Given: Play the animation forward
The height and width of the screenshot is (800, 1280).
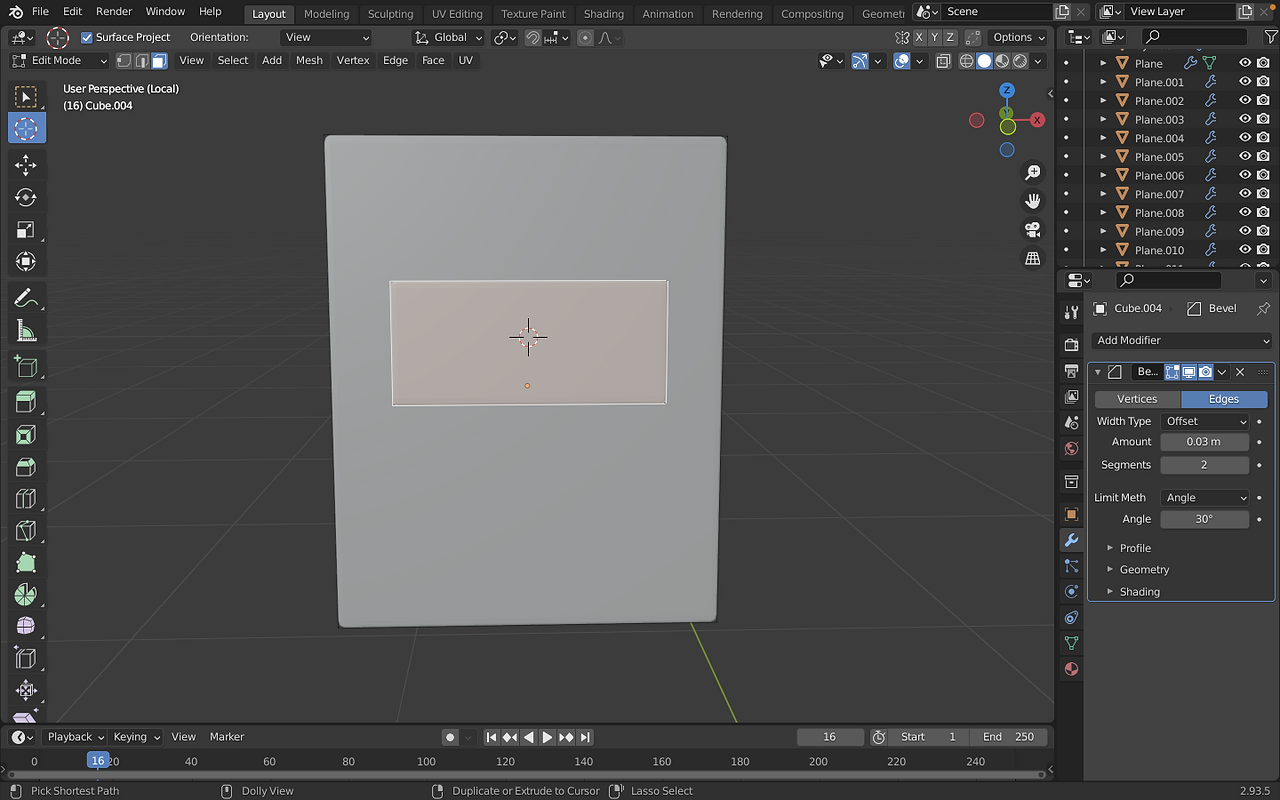Looking at the screenshot, I should [x=547, y=737].
